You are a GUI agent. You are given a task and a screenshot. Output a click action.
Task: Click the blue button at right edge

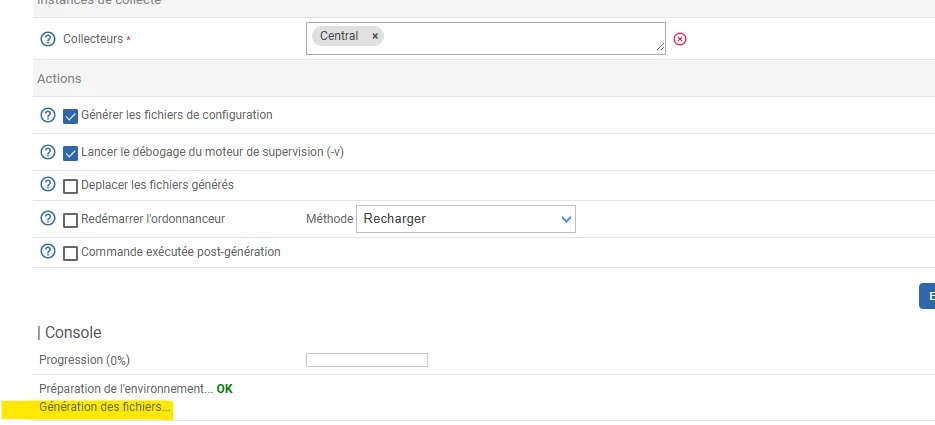(927, 296)
